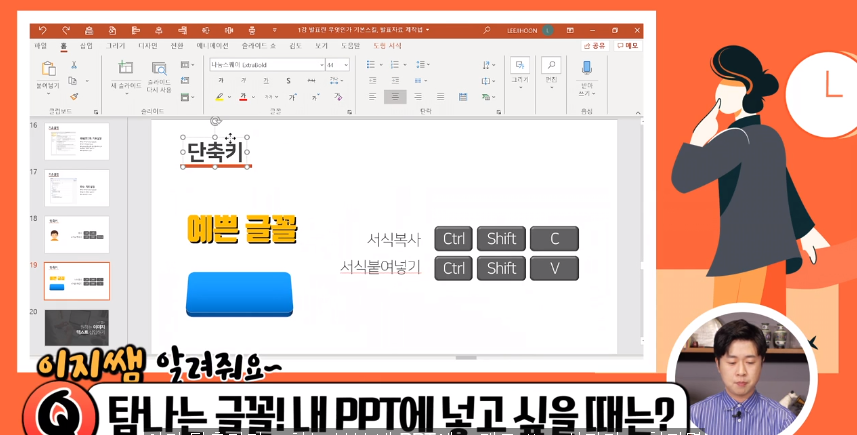Click the Paste (붙여넣기) clipboard icon

[49, 69]
